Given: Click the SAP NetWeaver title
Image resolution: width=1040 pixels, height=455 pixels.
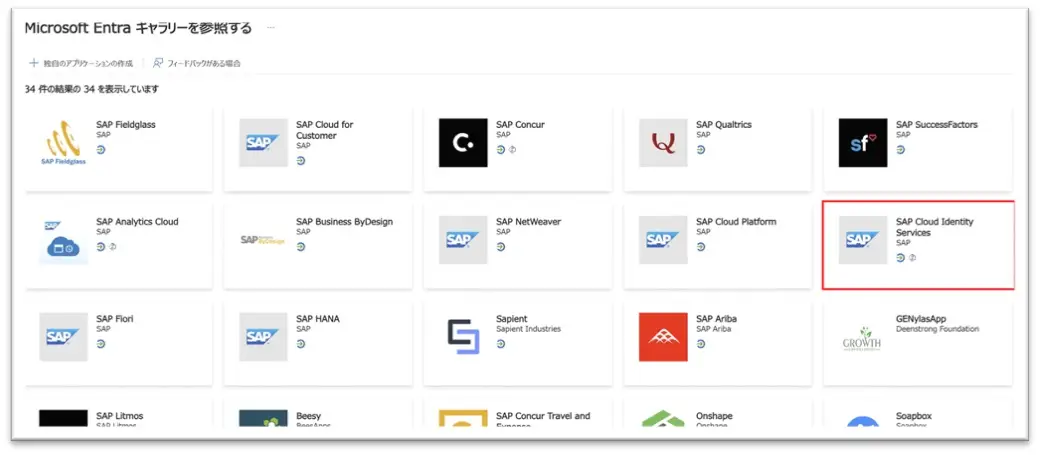Looking at the screenshot, I should tap(527, 222).
